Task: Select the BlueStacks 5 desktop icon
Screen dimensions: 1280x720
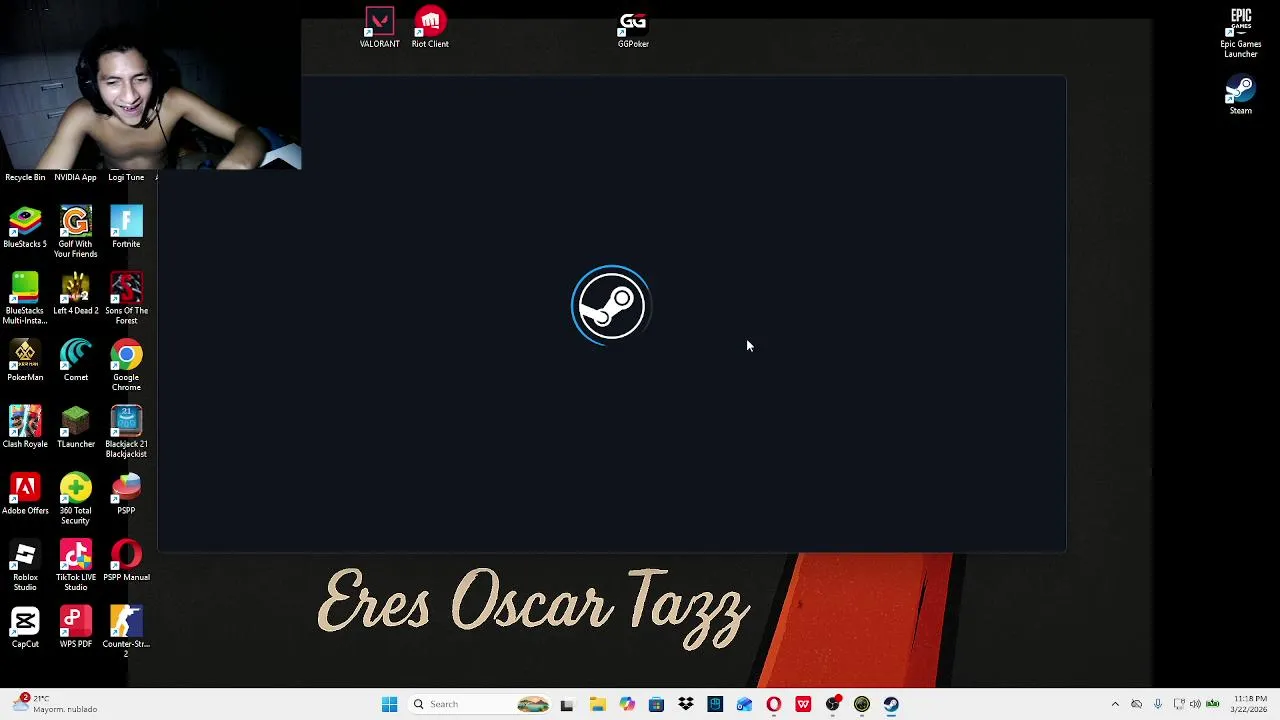Action: coord(25,228)
